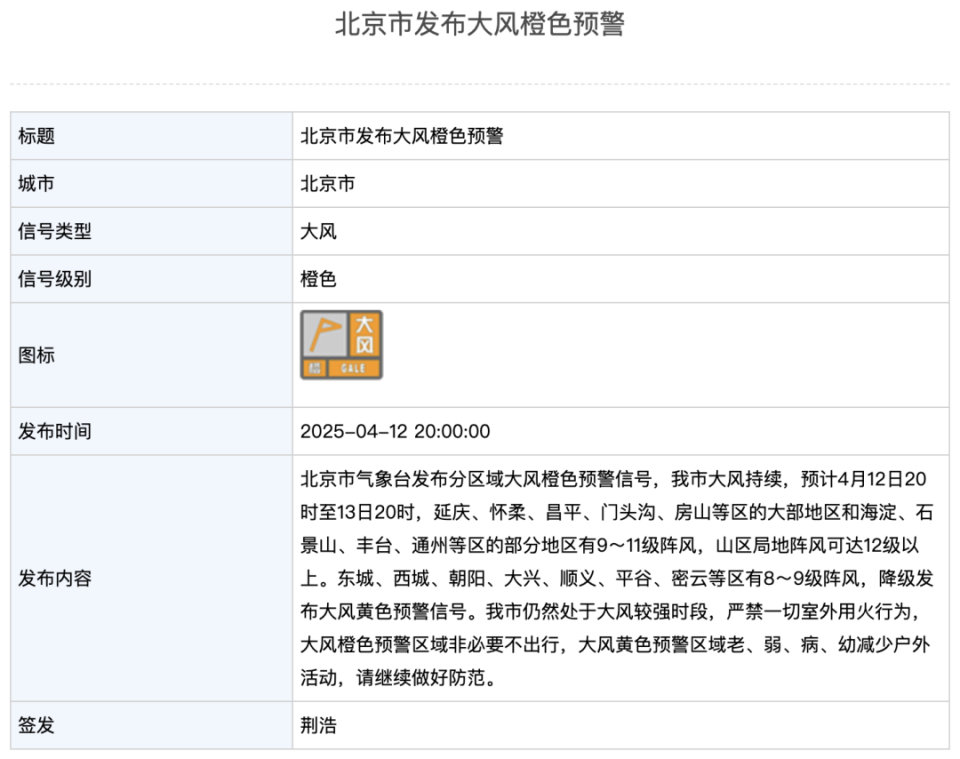Select the 标题 header cell
960x759 pixels.
tap(33, 136)
